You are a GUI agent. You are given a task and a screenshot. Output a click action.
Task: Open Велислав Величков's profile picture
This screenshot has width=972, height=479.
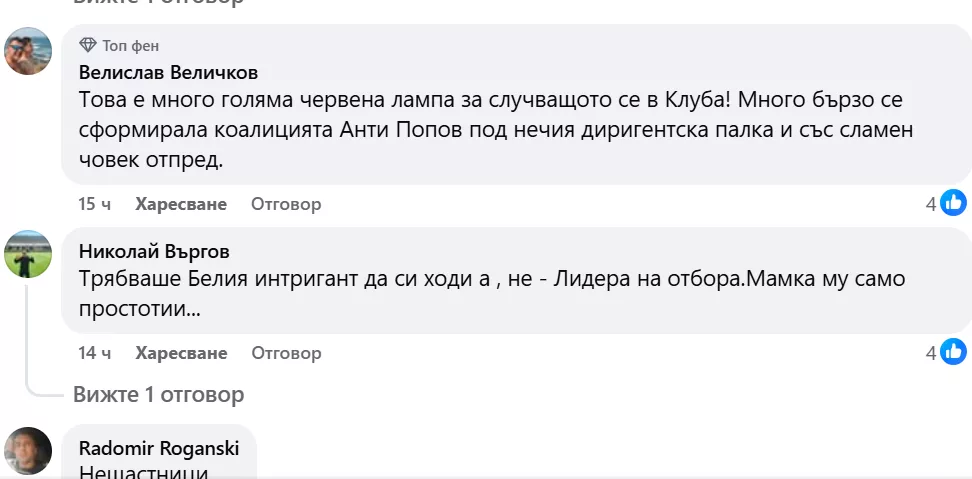(28, 50)
